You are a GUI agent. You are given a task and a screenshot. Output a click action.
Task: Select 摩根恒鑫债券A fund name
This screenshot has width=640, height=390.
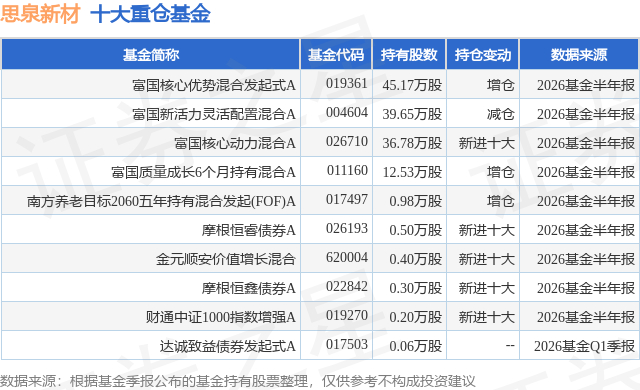tap(249, 288)
